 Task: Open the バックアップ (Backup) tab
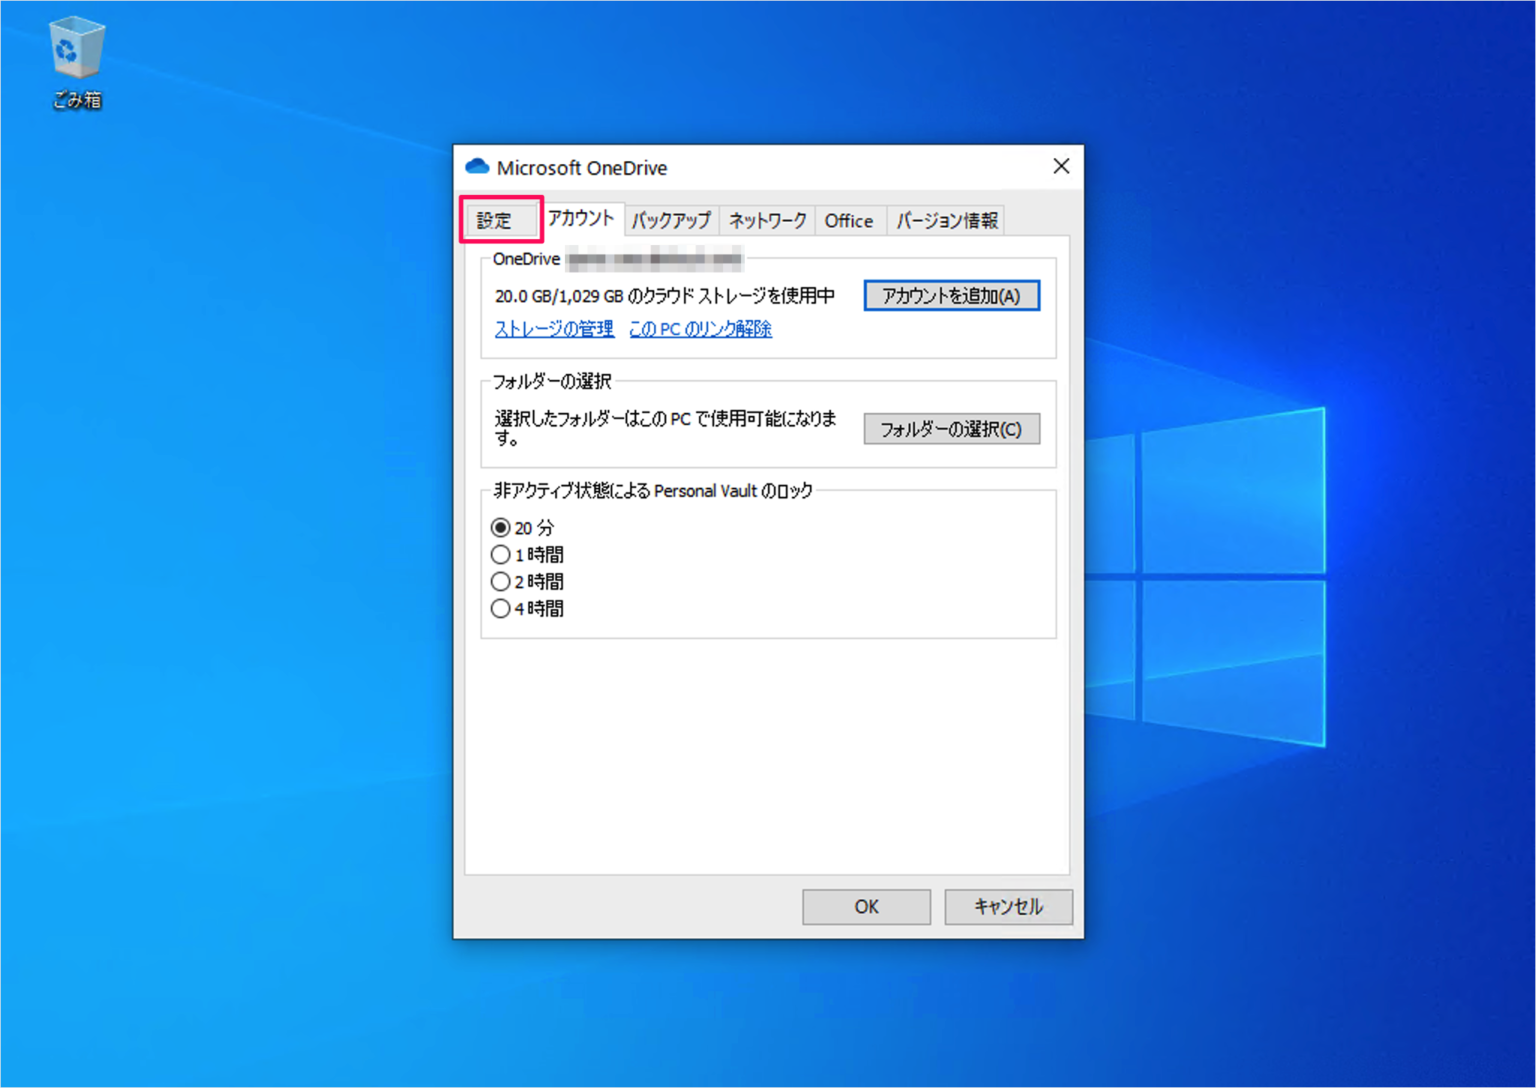671,220
